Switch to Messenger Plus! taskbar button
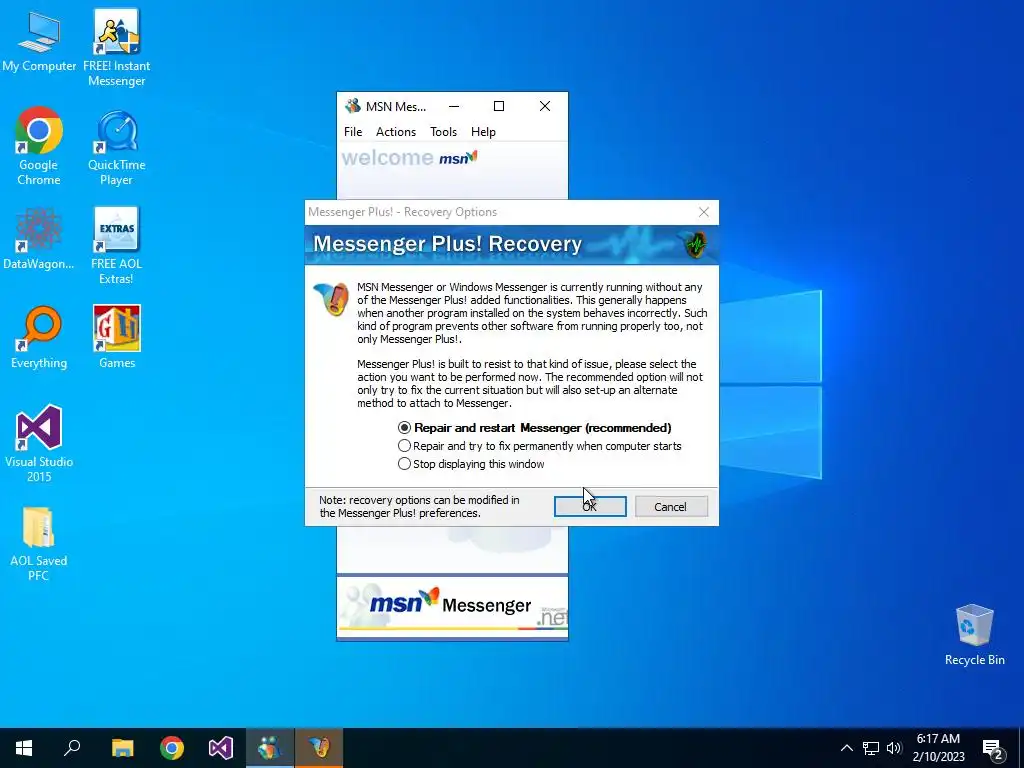 [319, 748]
